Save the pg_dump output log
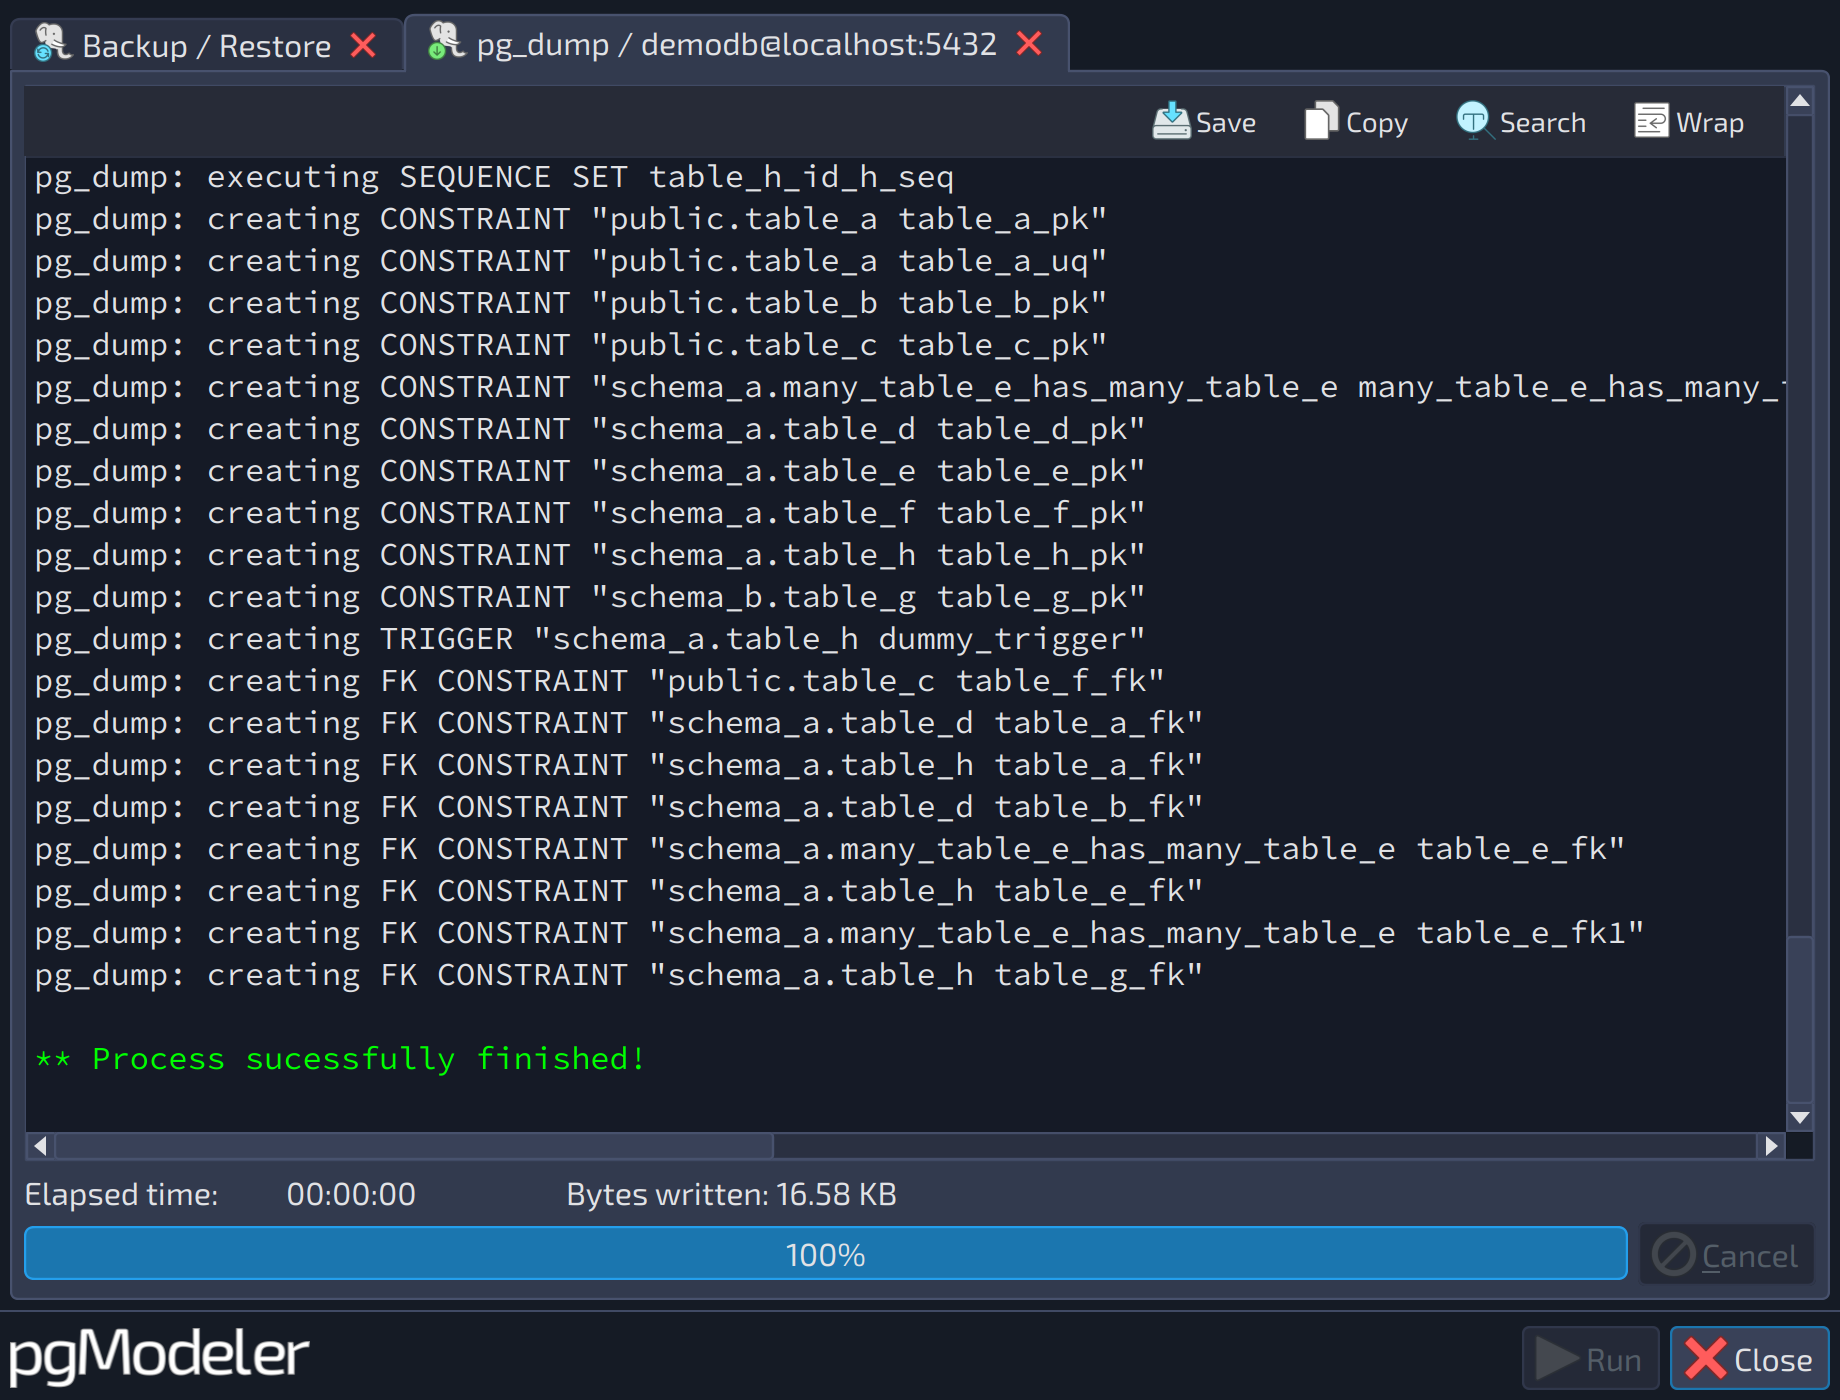Viewport: 1840px width, 1400px height. pos(1204,122)
